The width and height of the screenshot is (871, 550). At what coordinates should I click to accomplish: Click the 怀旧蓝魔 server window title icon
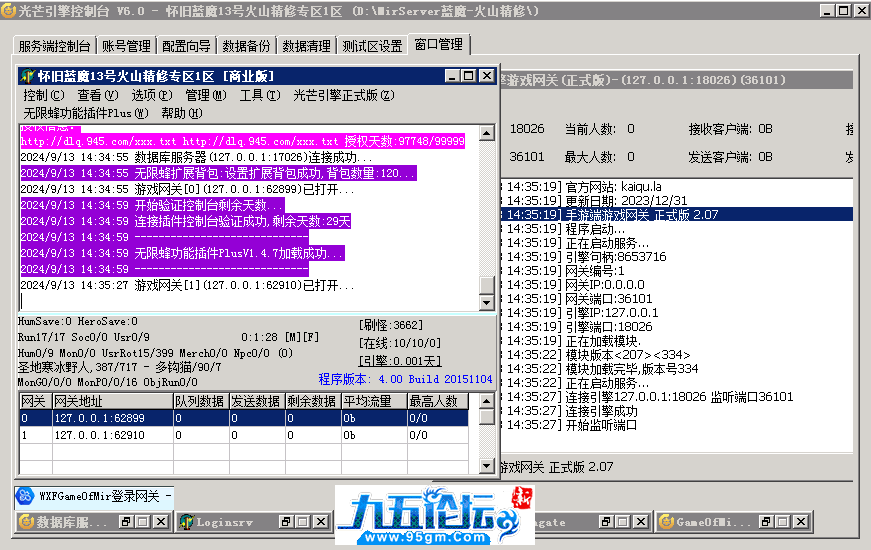(x=28, y=76)
